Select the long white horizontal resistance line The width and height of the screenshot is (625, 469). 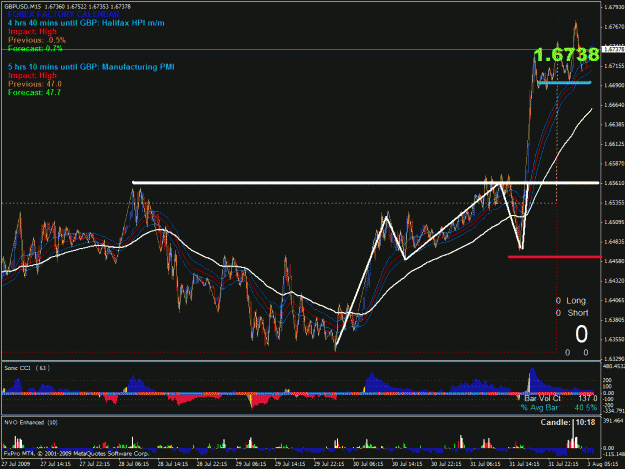(366, 183)
